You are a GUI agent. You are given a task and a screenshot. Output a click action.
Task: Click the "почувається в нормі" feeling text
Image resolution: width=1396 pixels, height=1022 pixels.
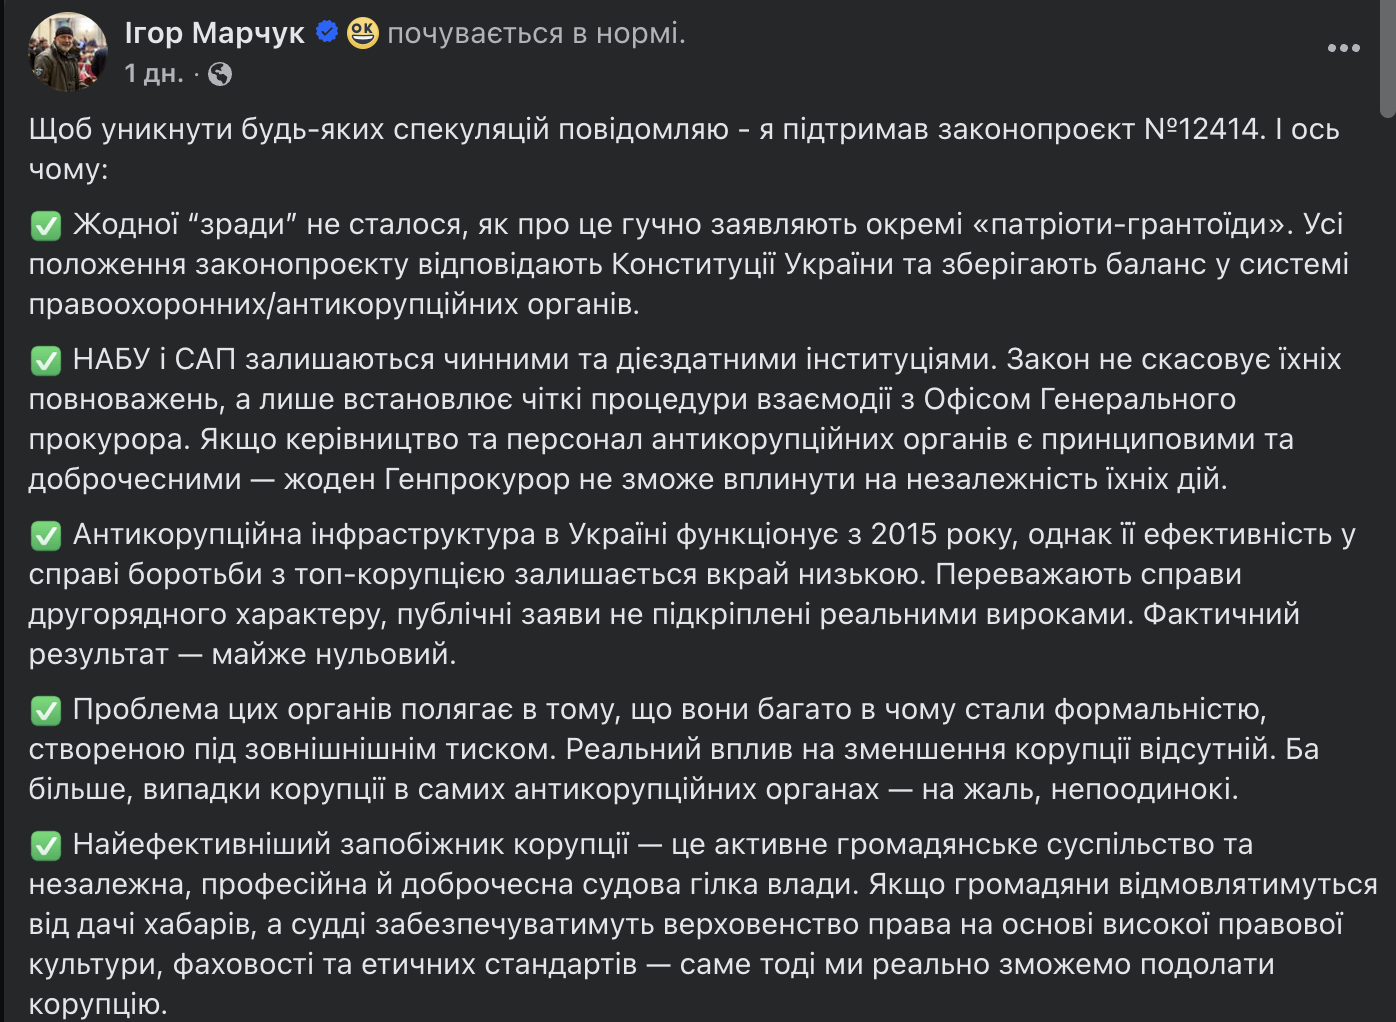pyautogui.click(x=536, y=33)
